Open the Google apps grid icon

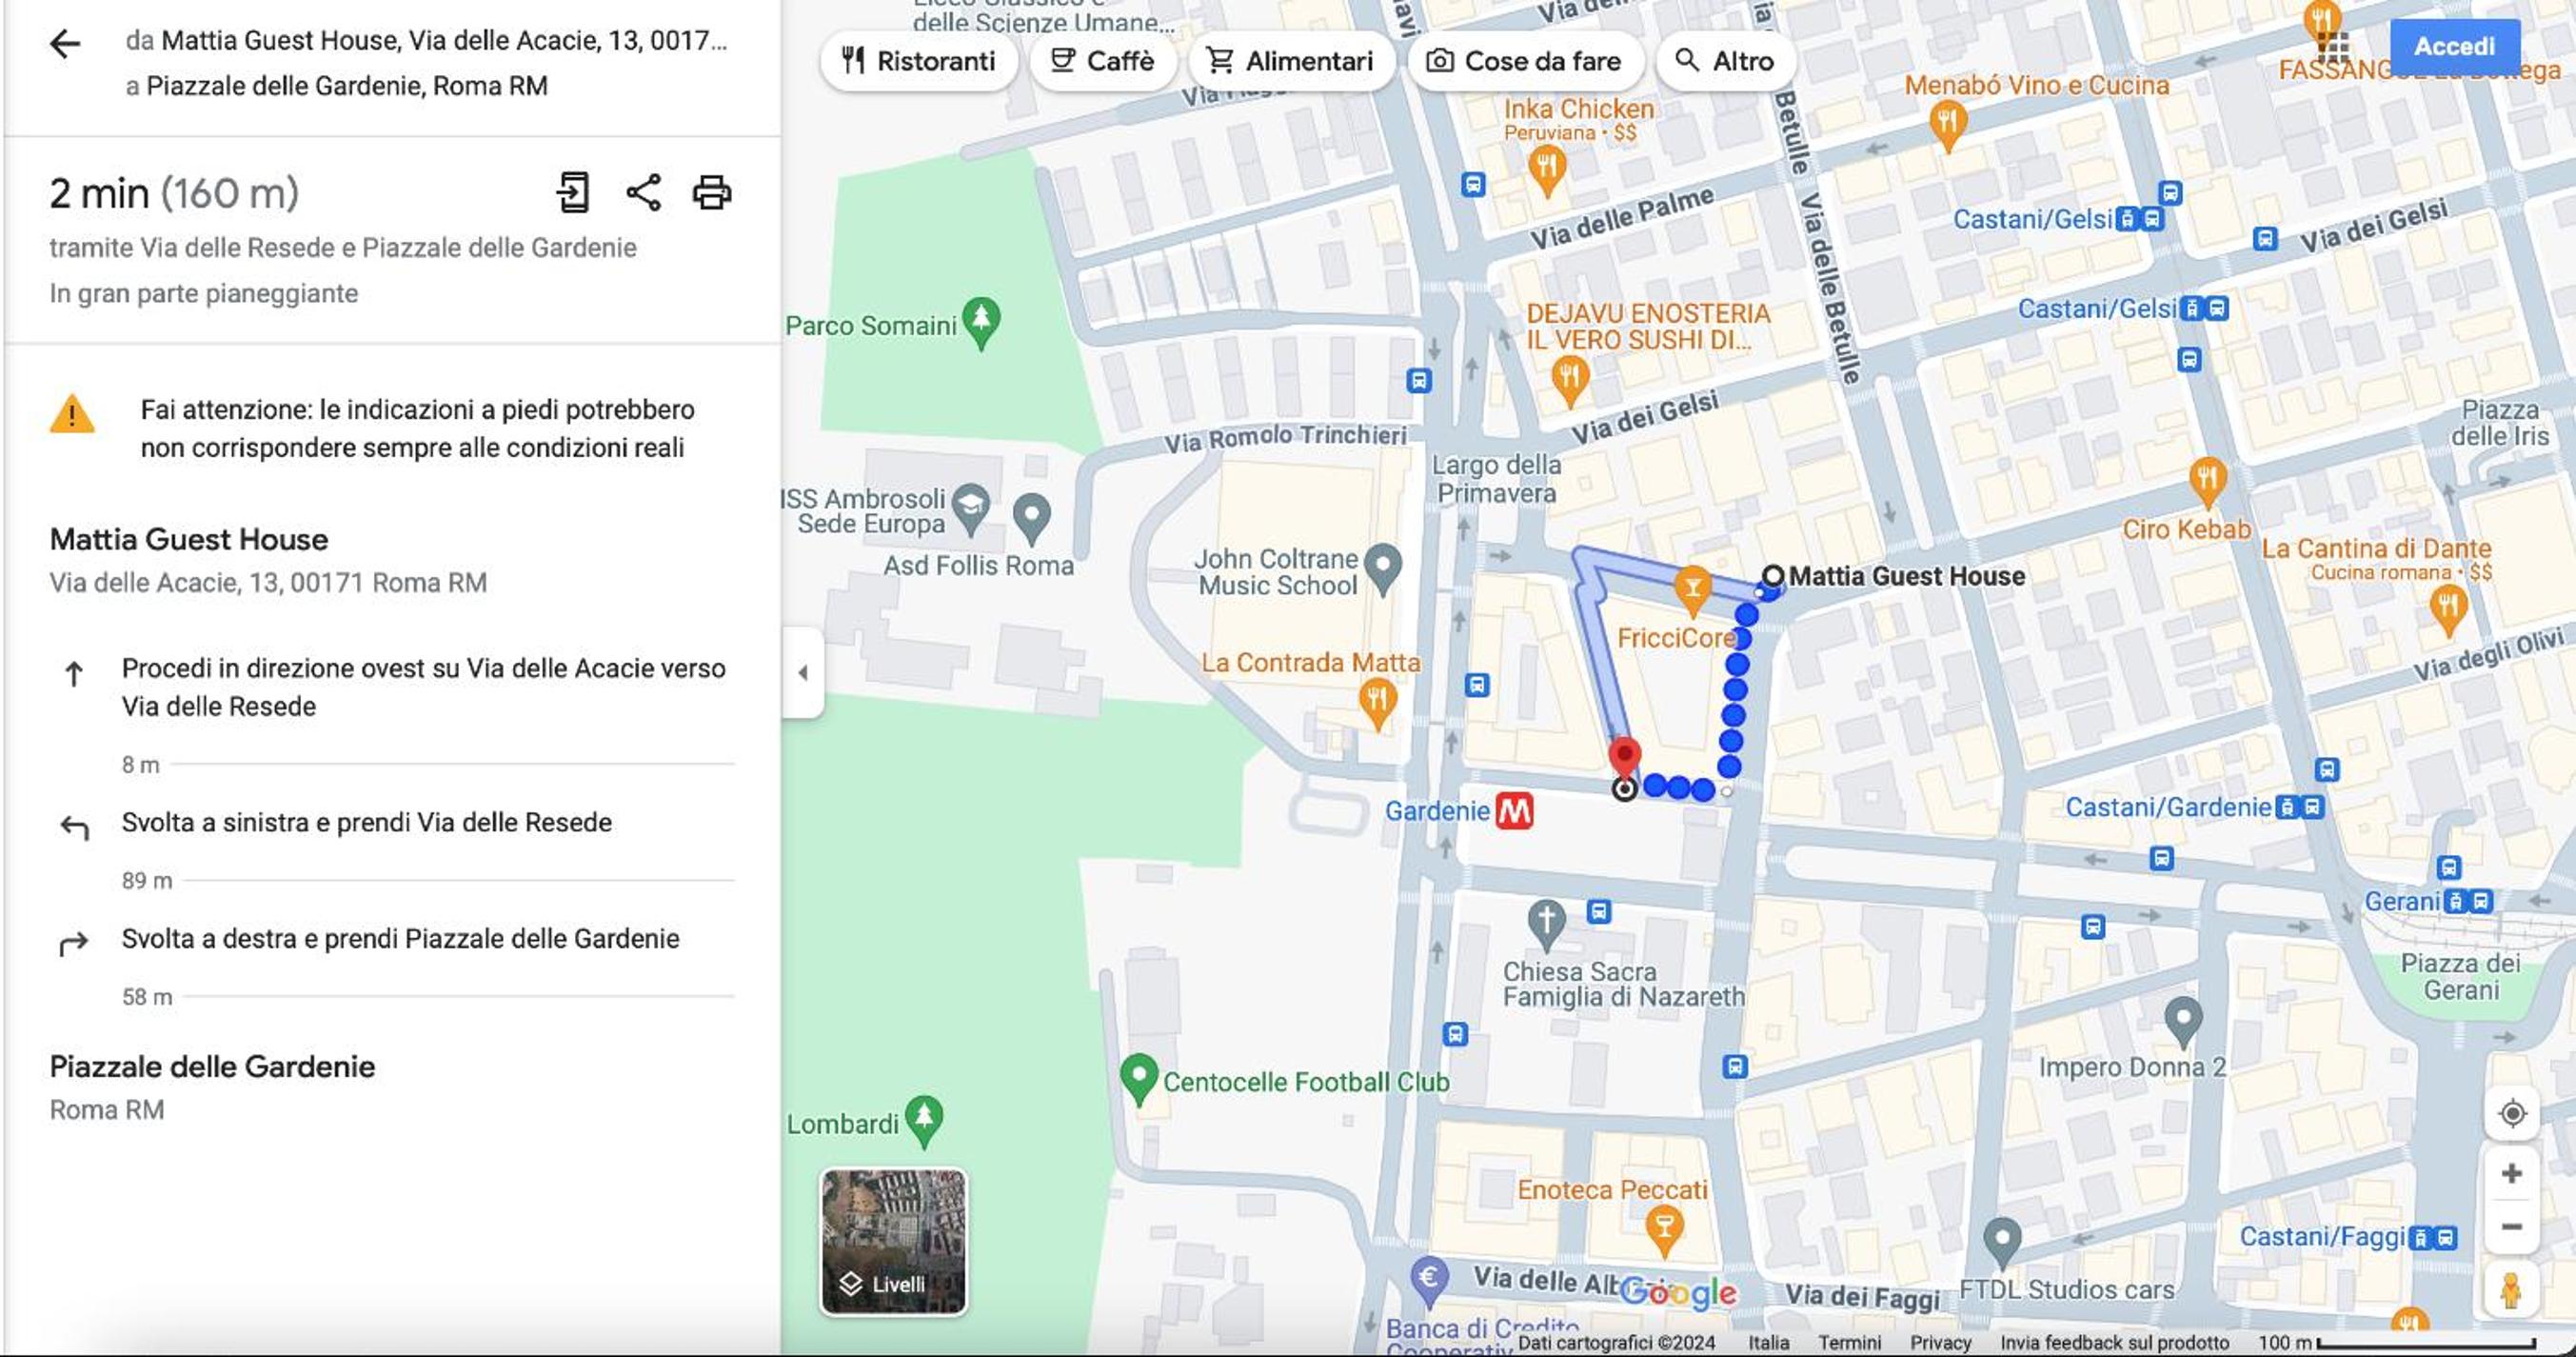(x=2333, y=46)
